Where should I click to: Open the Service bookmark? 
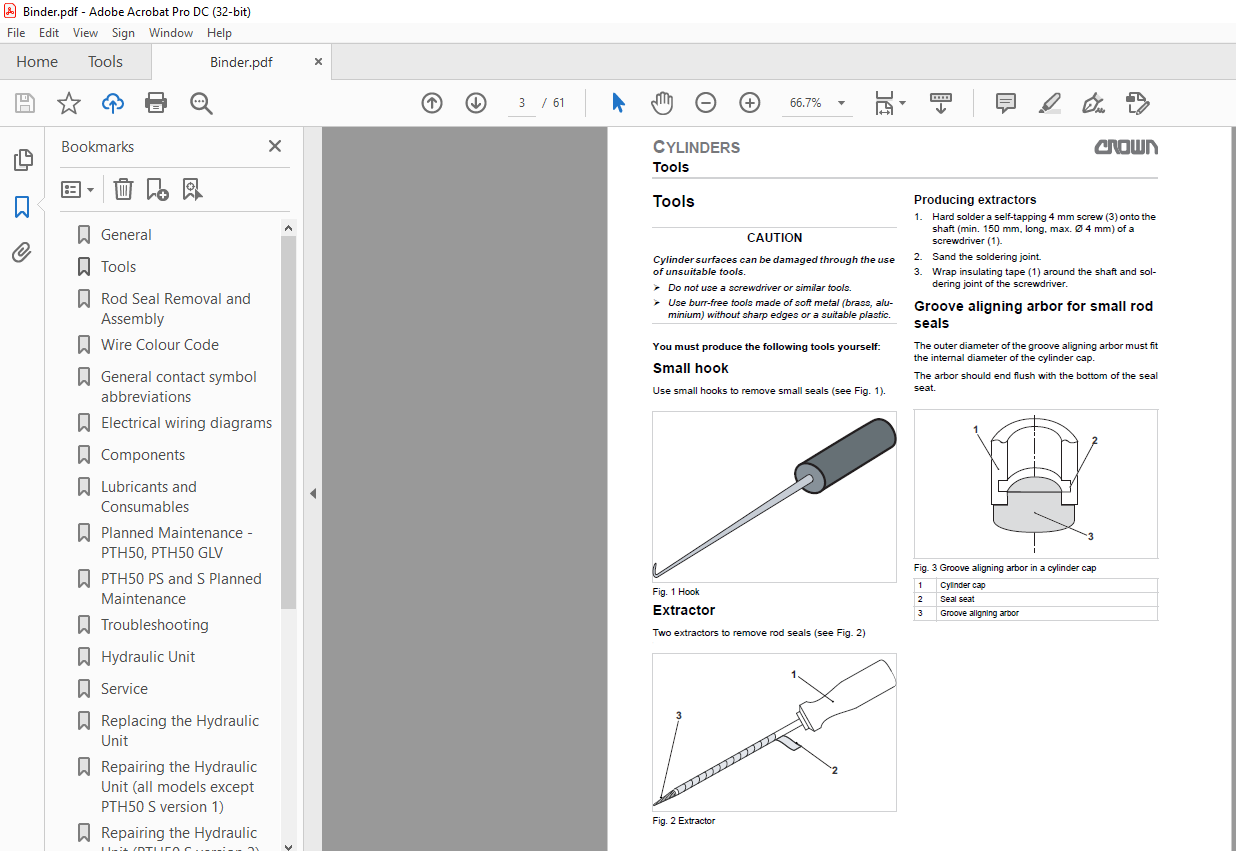point(124,689)
